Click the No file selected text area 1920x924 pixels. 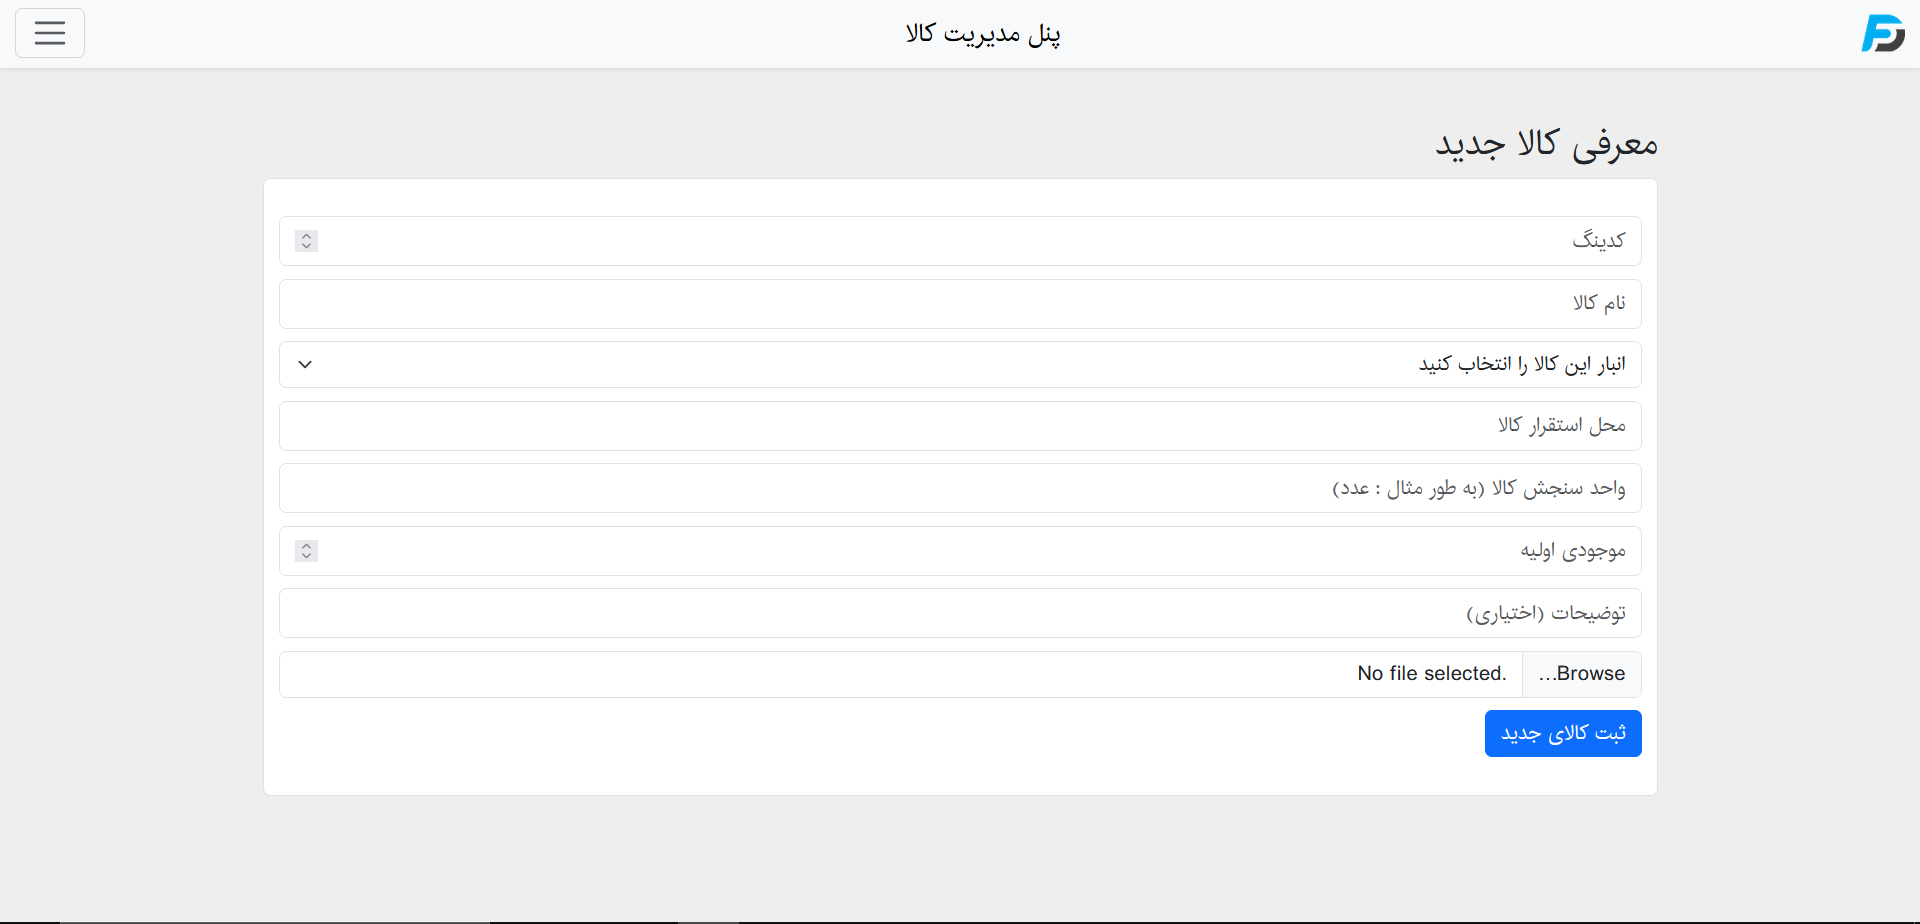[1431, 674]
